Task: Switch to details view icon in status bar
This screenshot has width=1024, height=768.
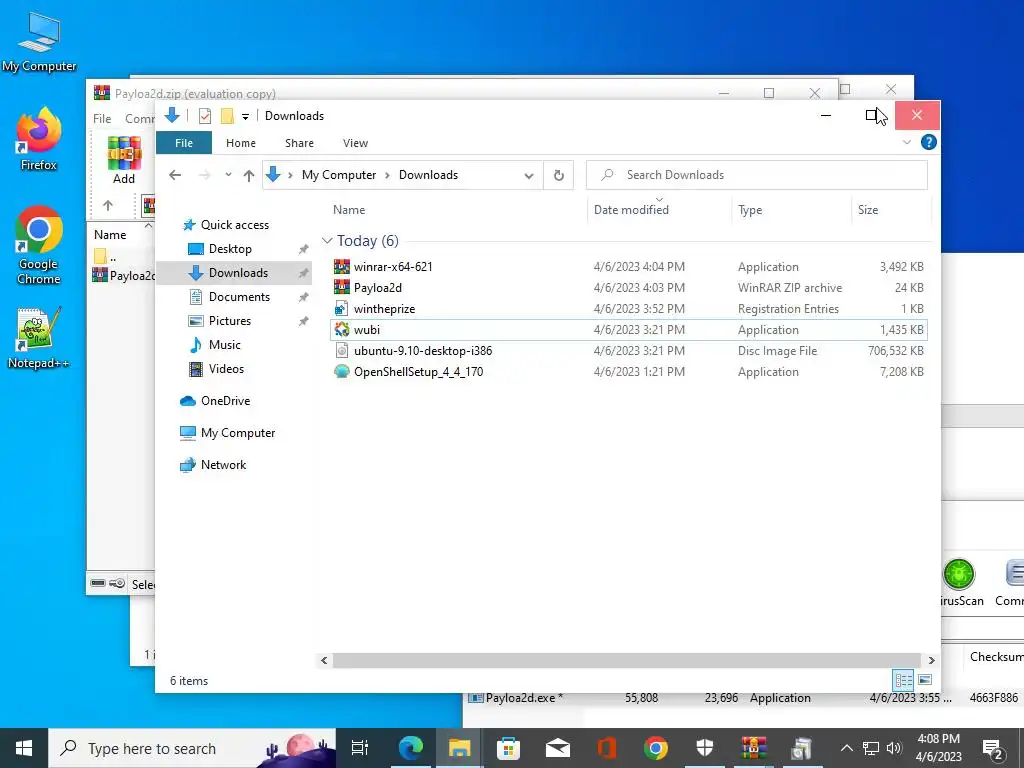Action: [x=904, y=680]
